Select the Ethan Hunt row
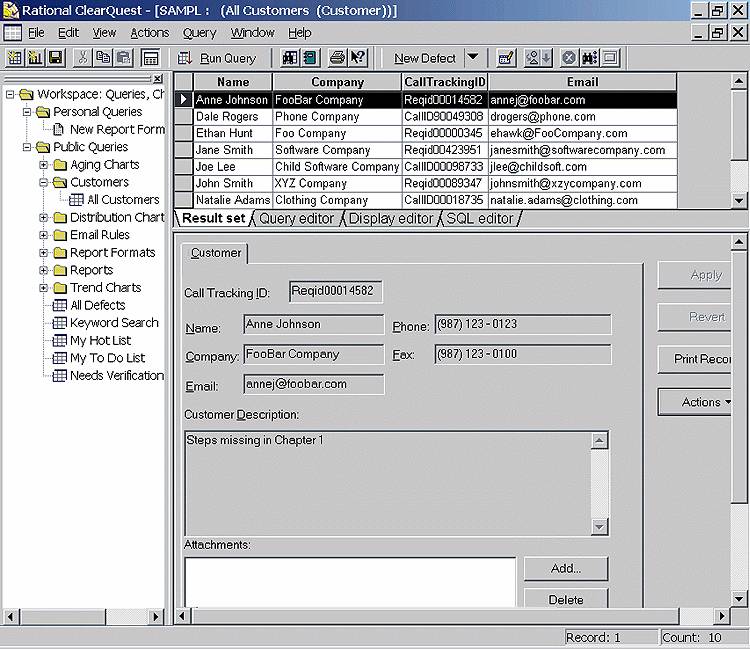The height and width of the screenshot is (649, 750). point(225,133)
